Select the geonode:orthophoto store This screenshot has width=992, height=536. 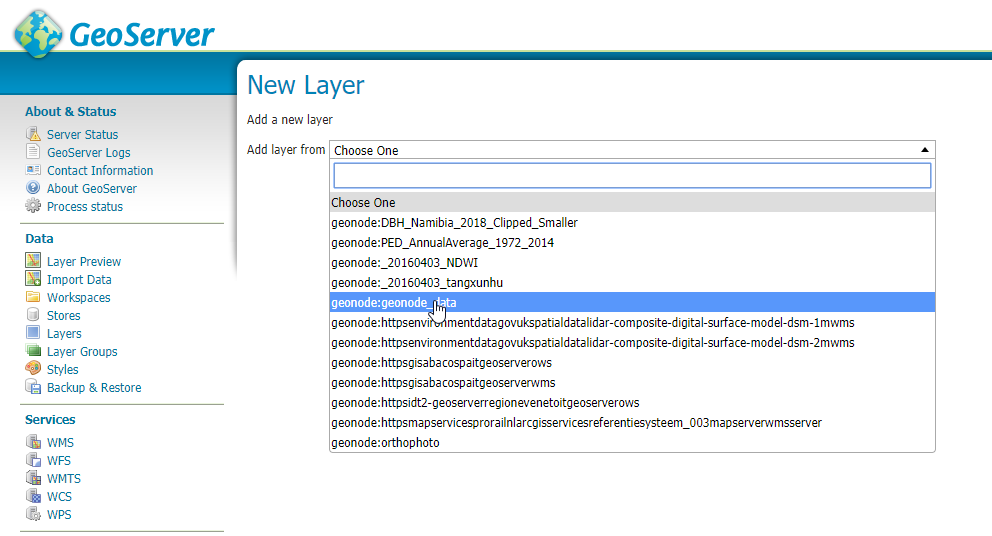tap(632, 442)
